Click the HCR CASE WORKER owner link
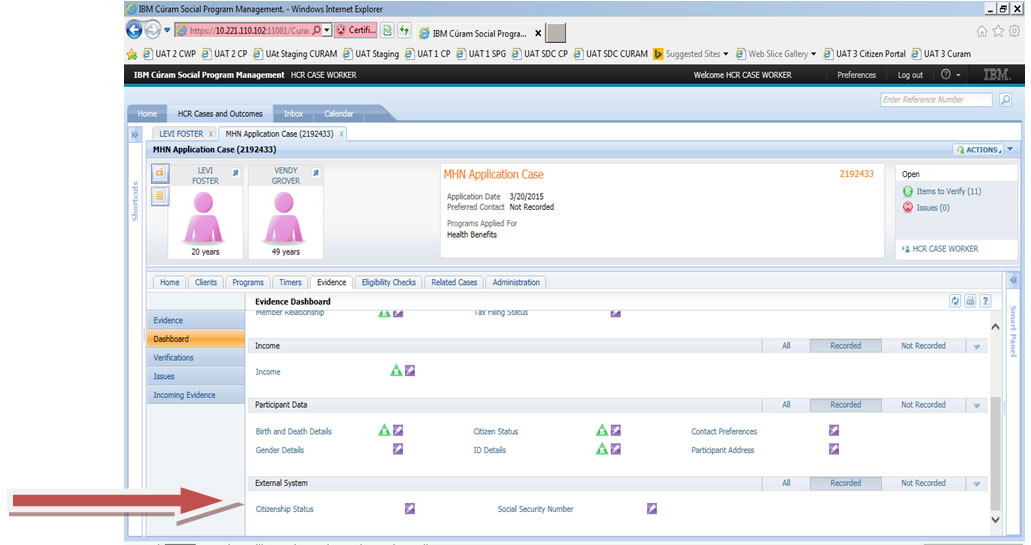This screenshot has height=545, width=1031. (945, 249)
